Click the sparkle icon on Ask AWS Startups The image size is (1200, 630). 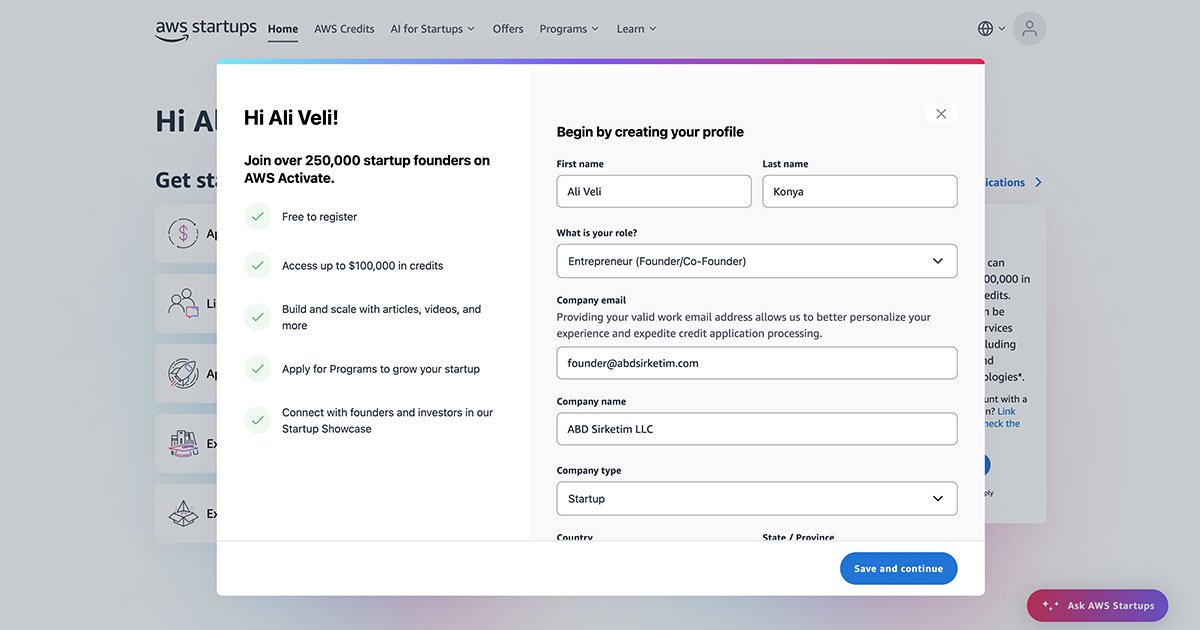pyautogui.click(x=1050, y=606)
